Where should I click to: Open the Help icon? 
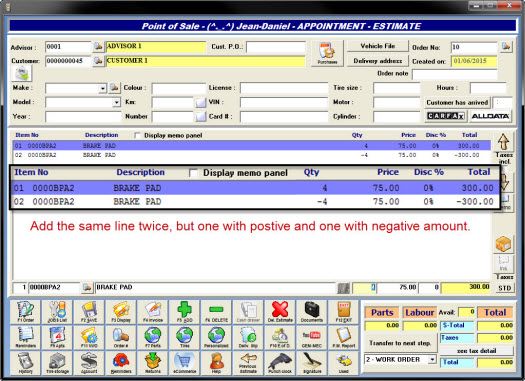pyautogui.click(x=216, y=363)
